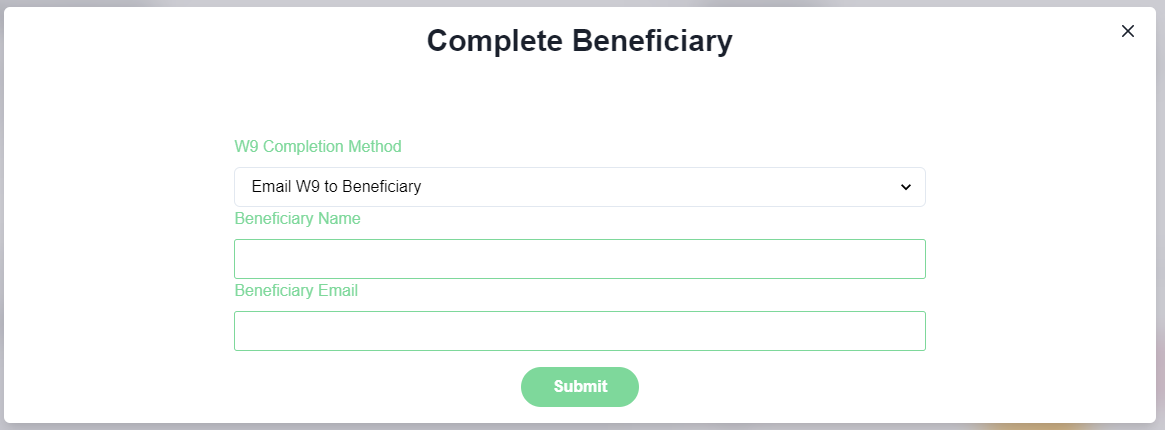Submit the beneficiary form

click(x=579, y=387)
